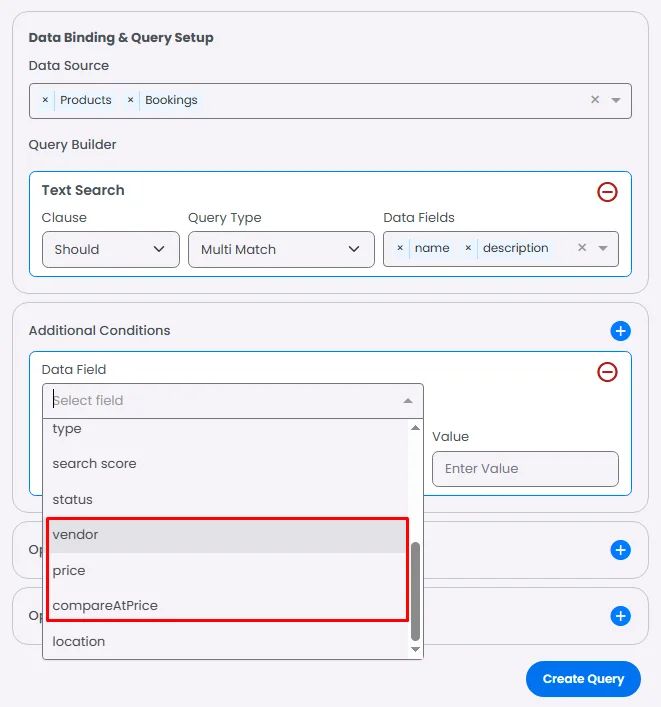Open the Data Source dropdown arrow
This screenshot has height=707, width=661.
tap(616, 100)
